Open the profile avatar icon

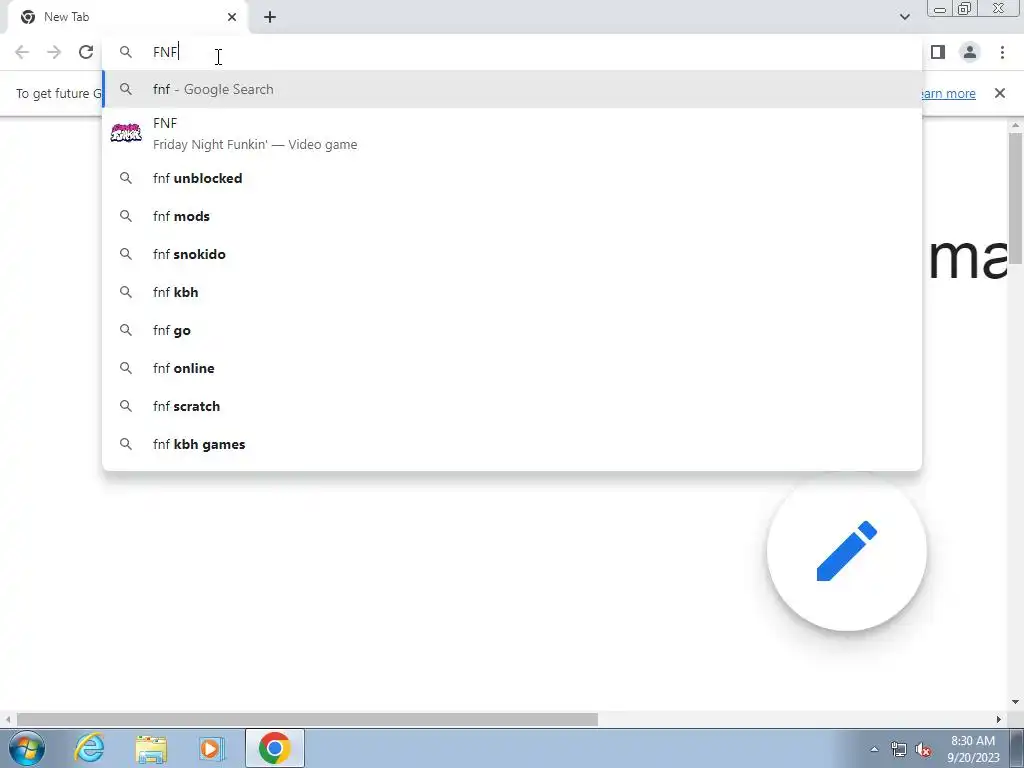click(x=970, y=52)
